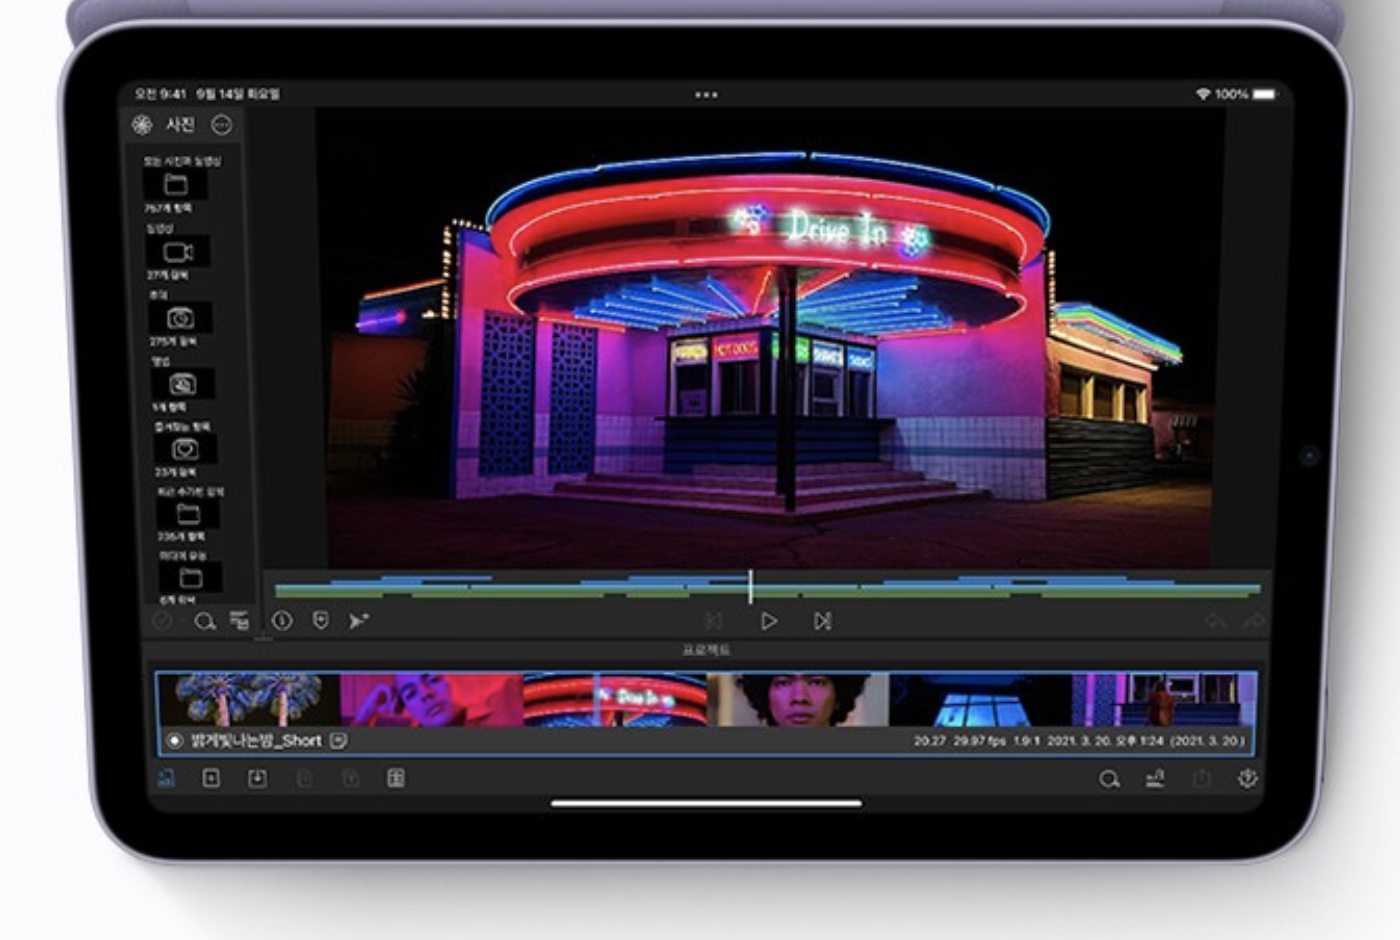Screen dimensions: 1400x940
Task: Click the blue-green preview scrubber bar
Action: [x=767, y=587]
